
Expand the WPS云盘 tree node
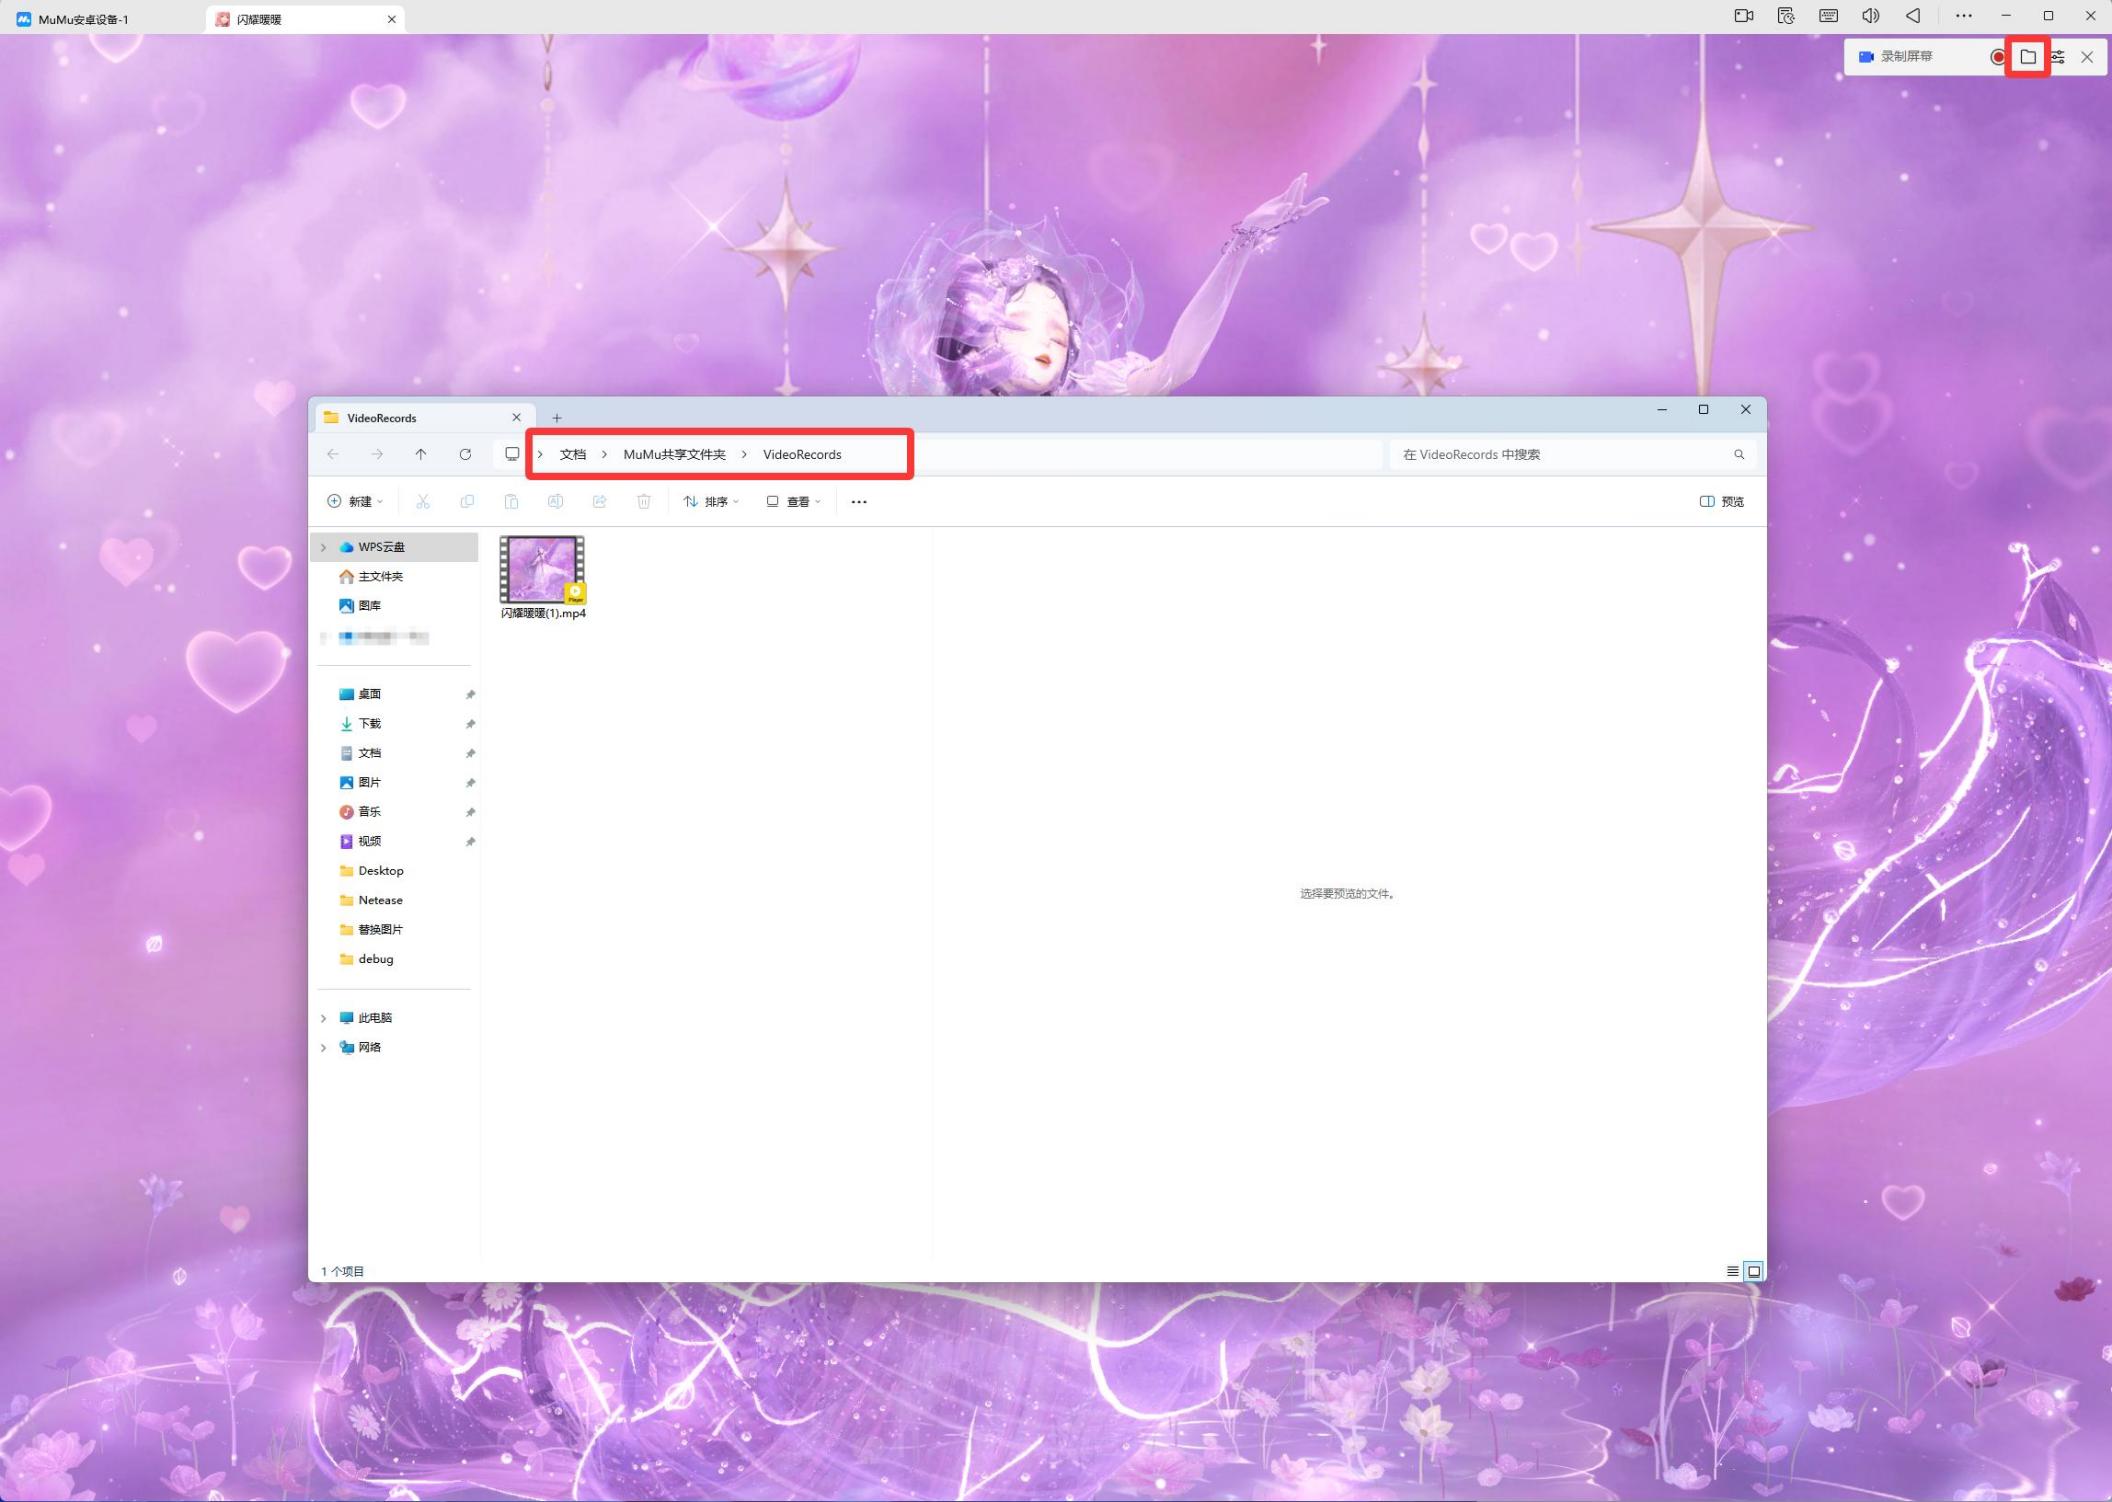[323, 547]
